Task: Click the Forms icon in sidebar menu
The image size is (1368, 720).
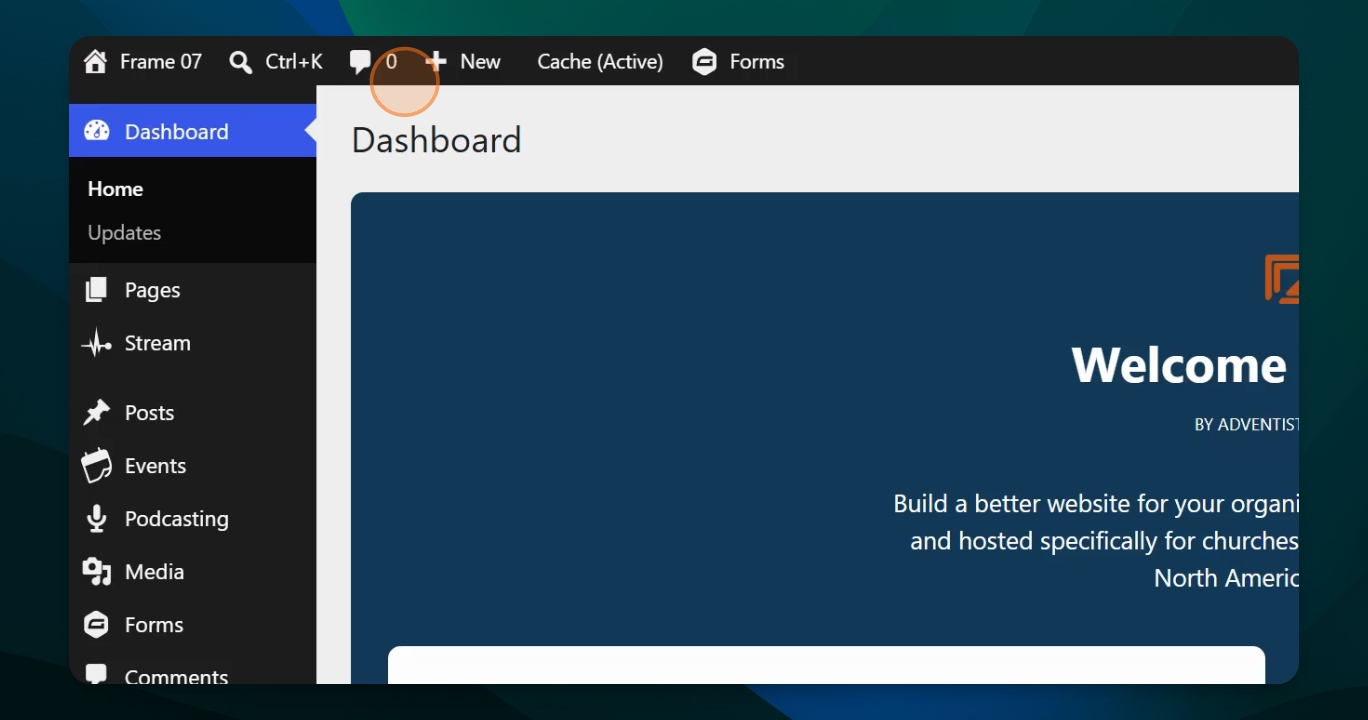Action: [96, 625]
